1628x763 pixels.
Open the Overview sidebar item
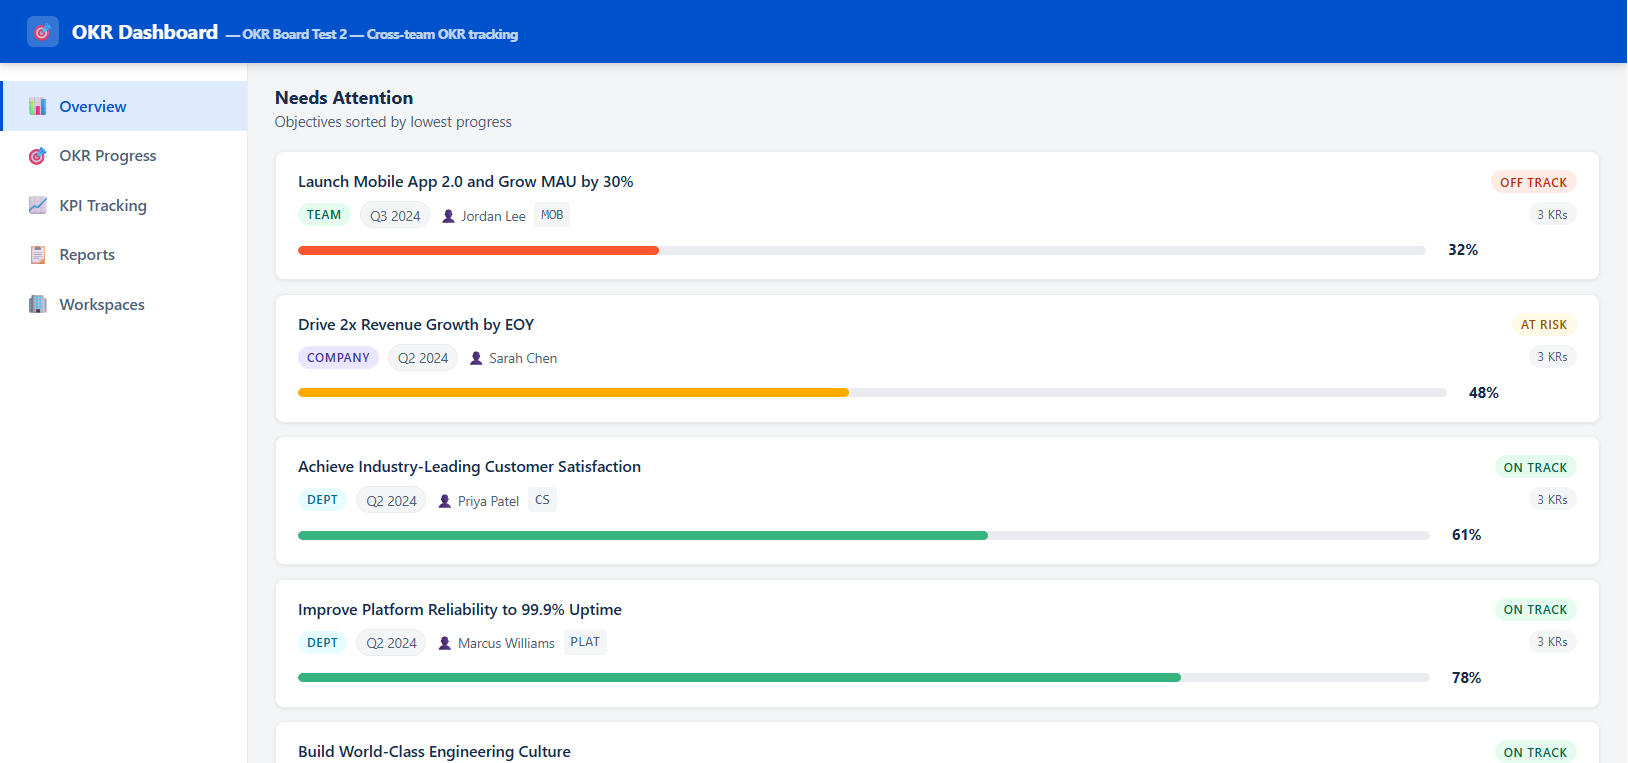pyautogui.click(x=124, y=106)
